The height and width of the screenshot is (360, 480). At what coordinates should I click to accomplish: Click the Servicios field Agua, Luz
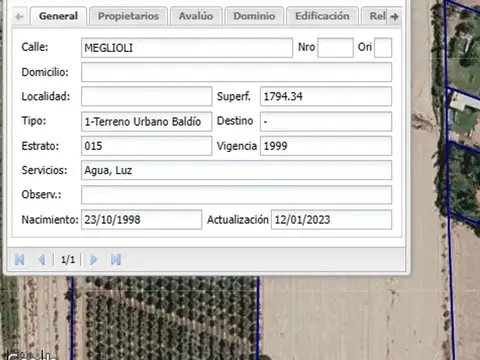(236, 170)
